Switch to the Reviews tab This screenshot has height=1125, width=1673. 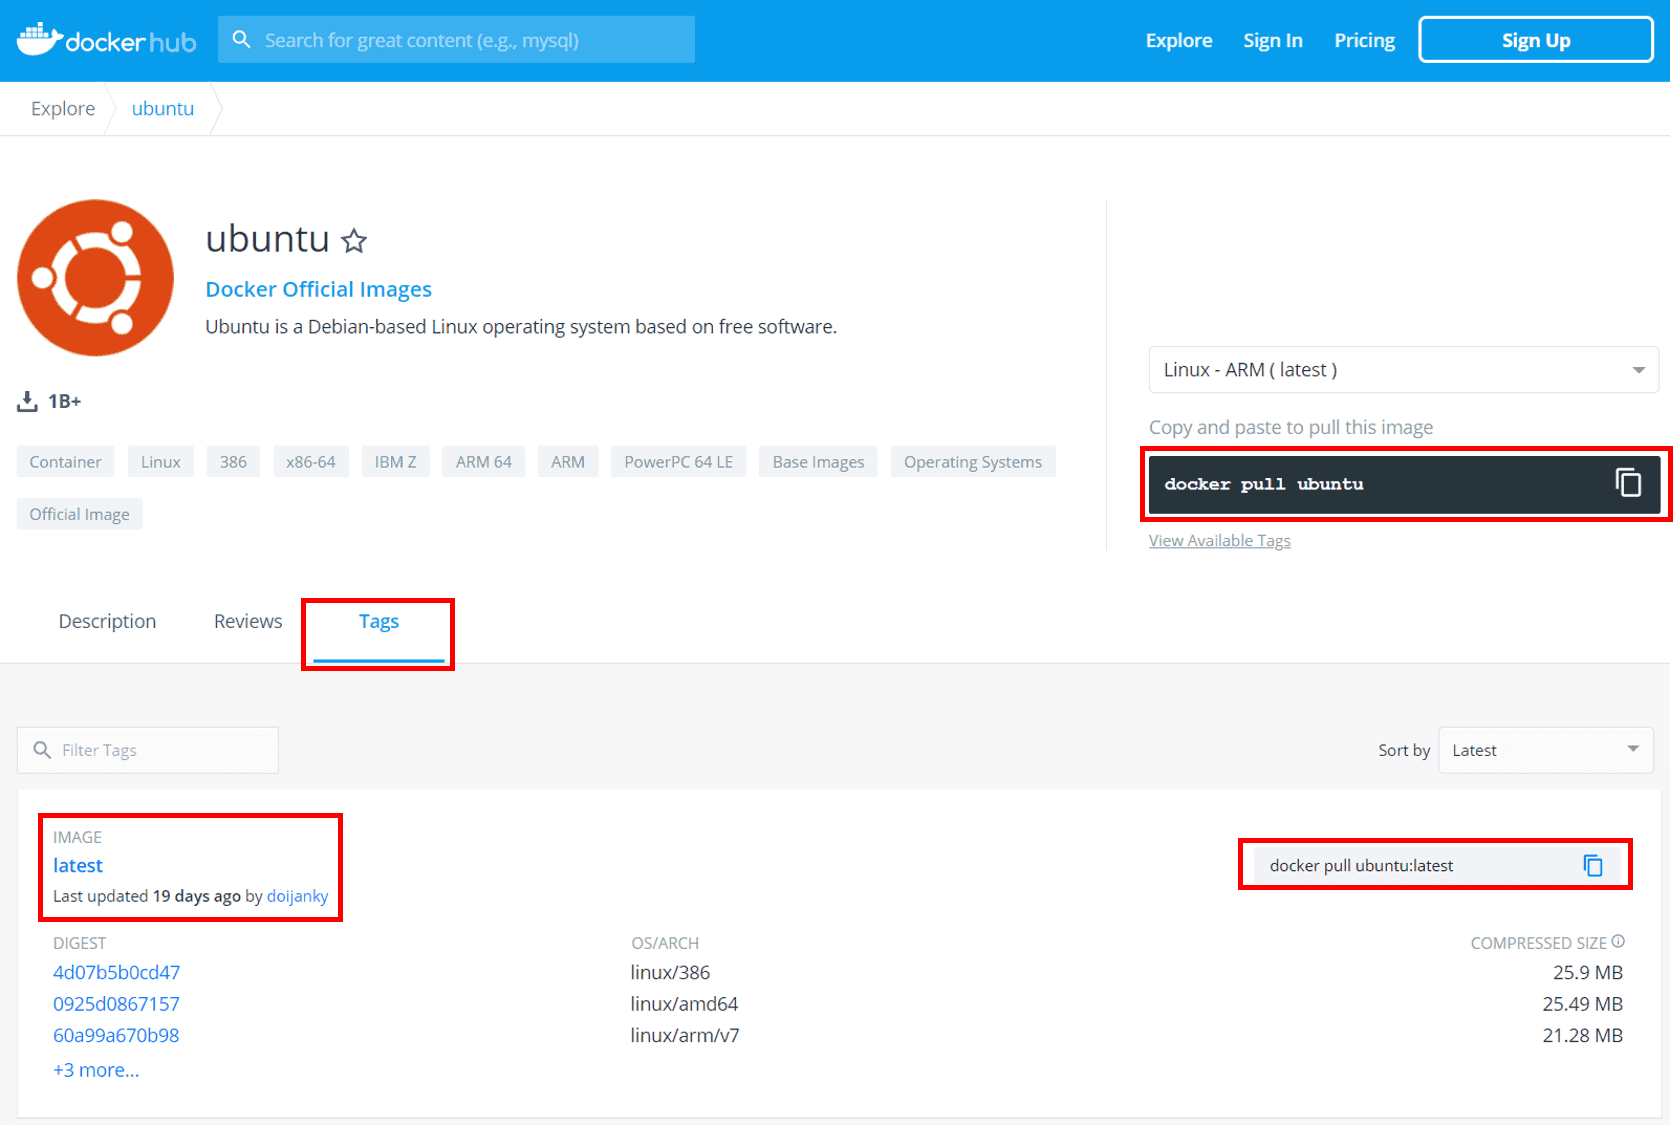tap(248, 621)
